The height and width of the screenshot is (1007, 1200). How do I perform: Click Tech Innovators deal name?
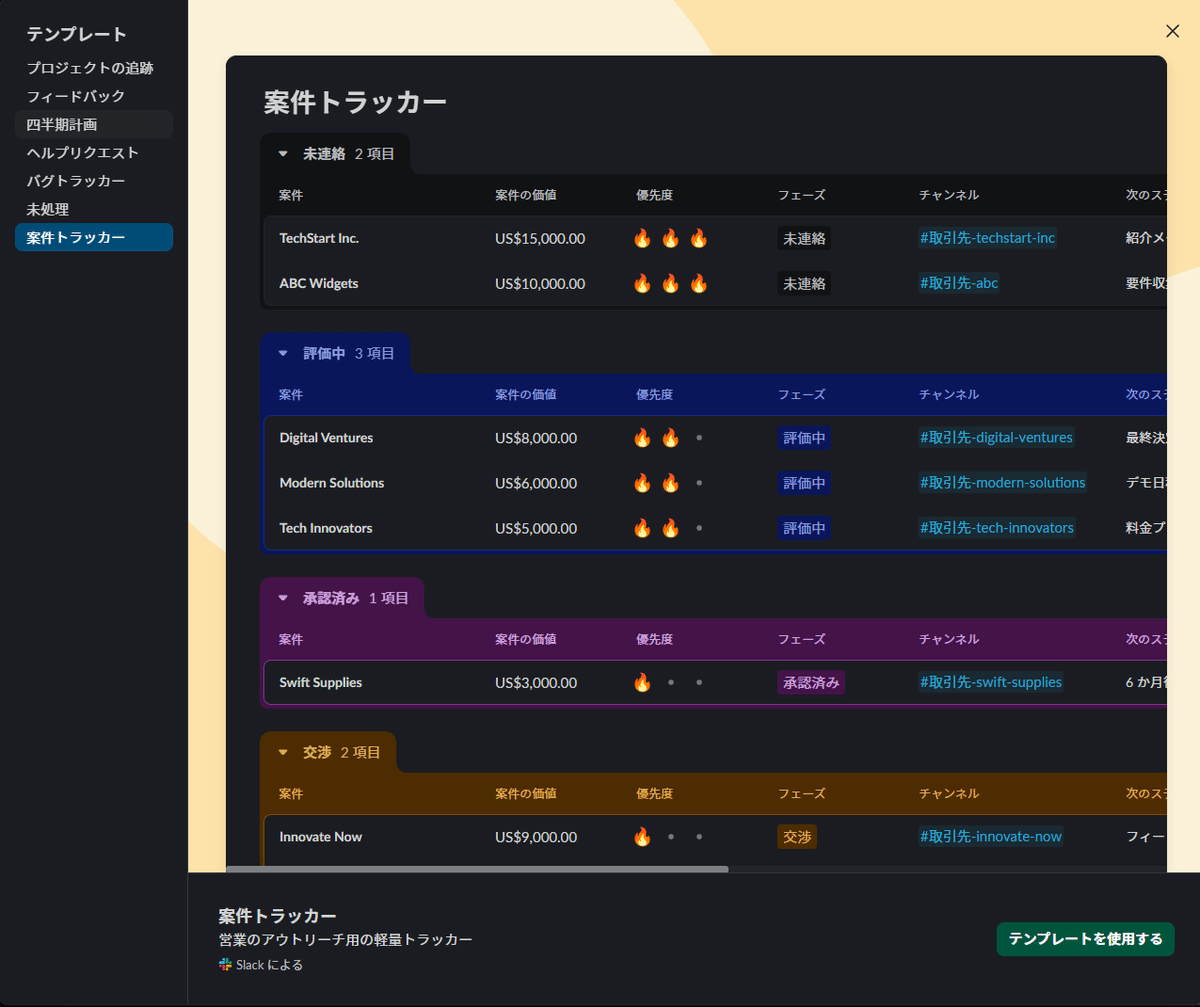coord(326,527)
